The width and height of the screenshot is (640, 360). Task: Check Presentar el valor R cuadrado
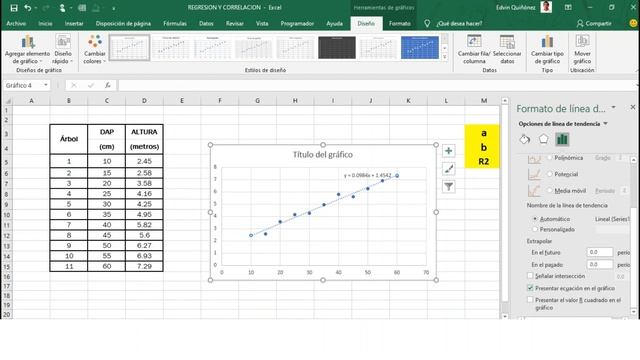pos(530,300)
